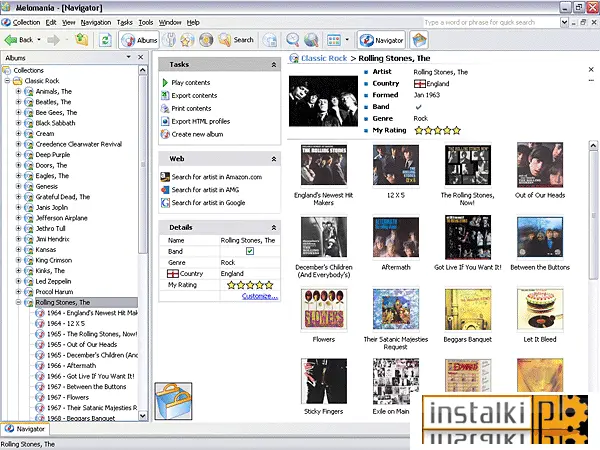600x450 pixels.
Task: Collapse the Details panel section
Action: [x=274, y=228]
